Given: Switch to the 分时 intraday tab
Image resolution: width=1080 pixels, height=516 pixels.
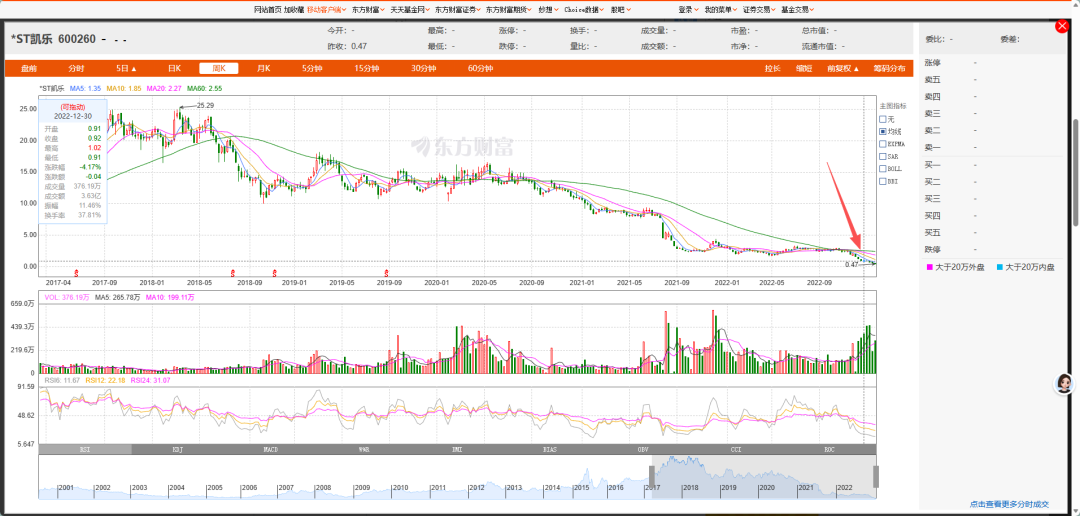Looking at the screenshot, I should 76,68.
